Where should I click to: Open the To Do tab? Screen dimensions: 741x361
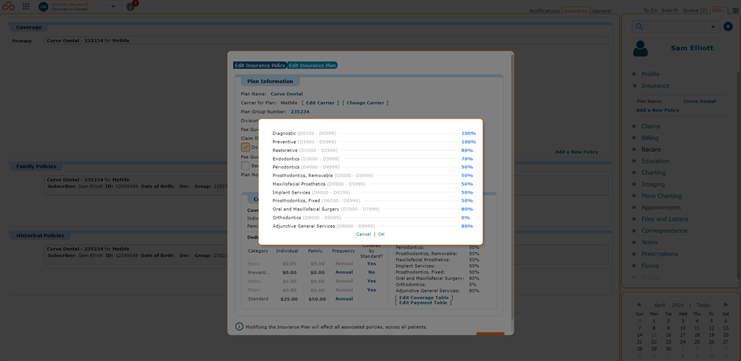tap(650, 10)
